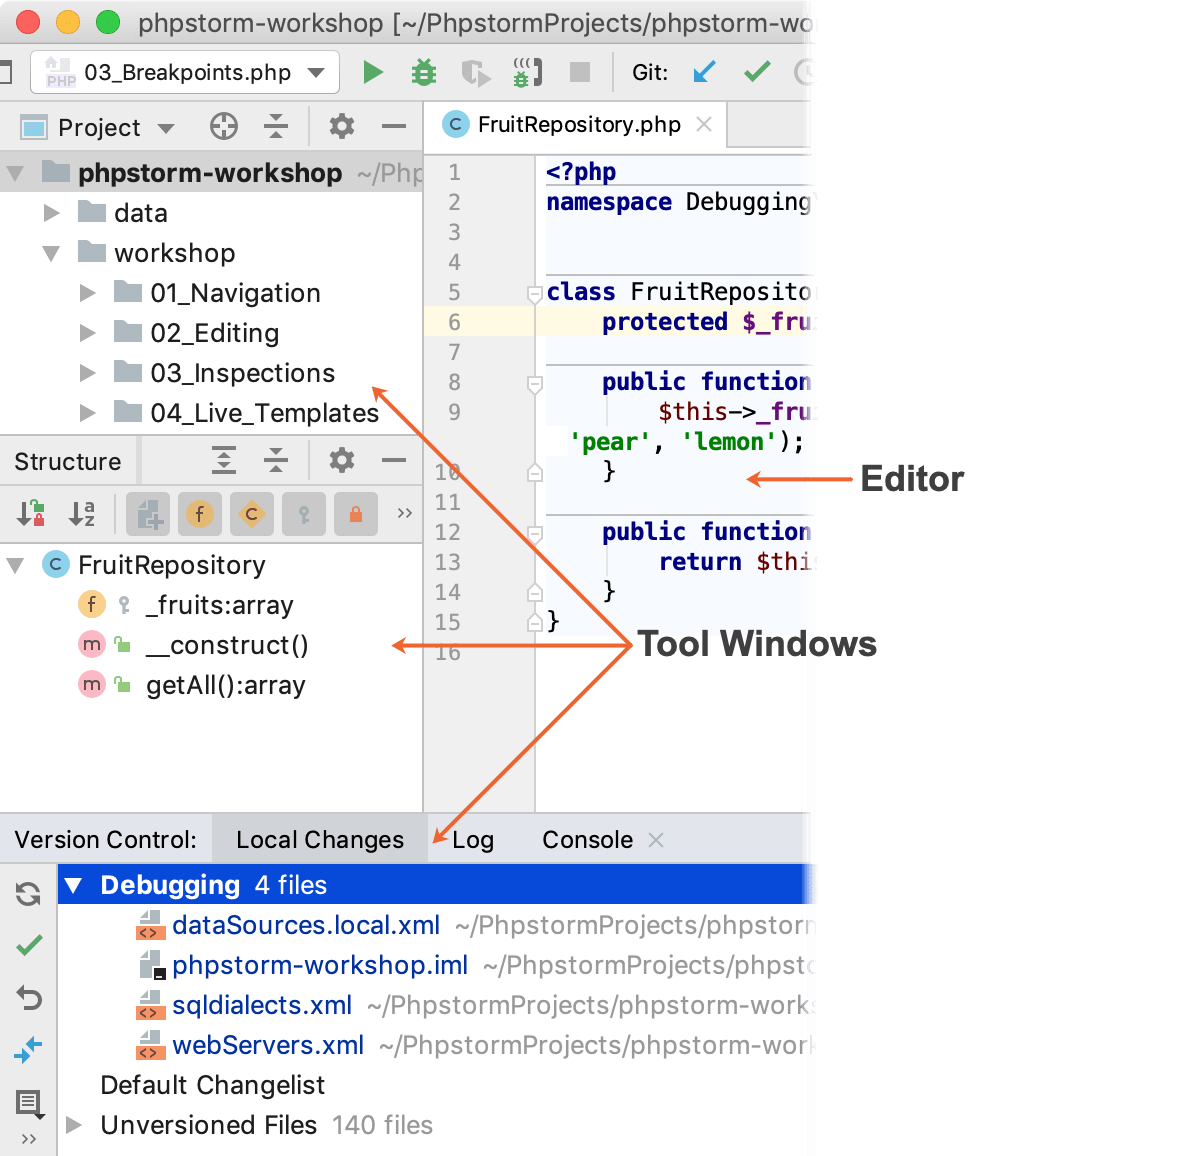This screenshot has height=1156, width=1200.
Task: Select the 02_Editing folder row
Action: tap(211, 333)
